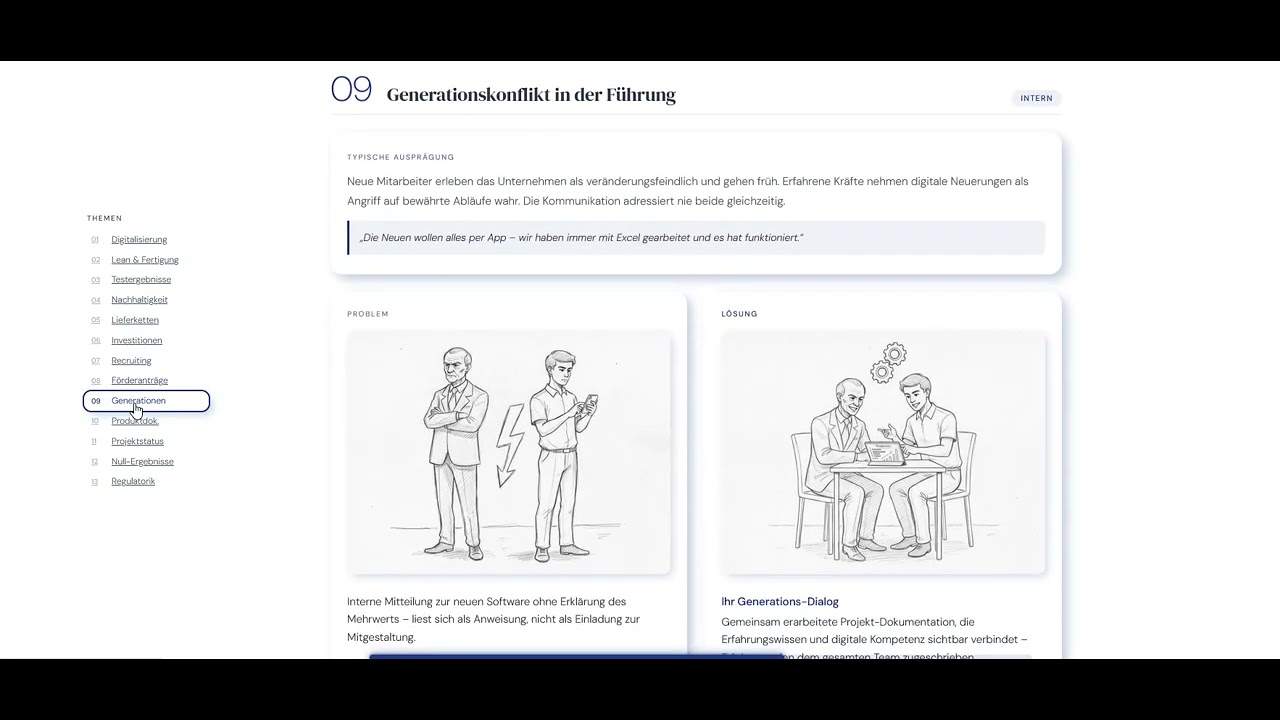
Task: Click the large "09" section number
Action: pos(351,90)
